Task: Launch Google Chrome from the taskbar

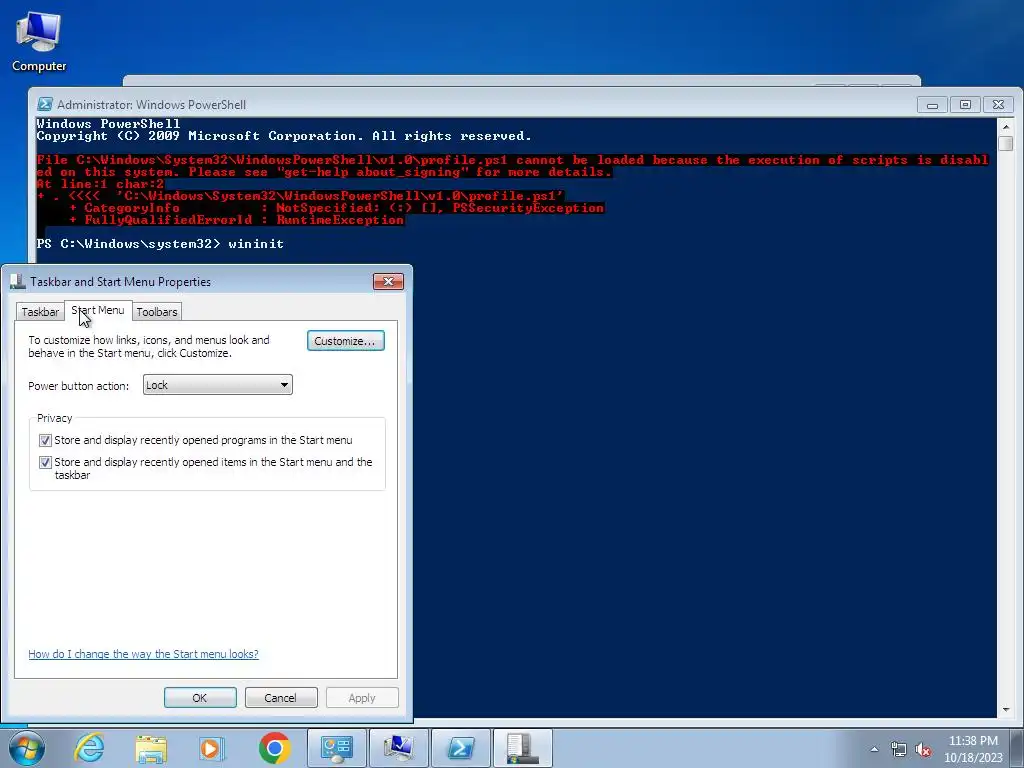Action: click(x=274, y=748)
